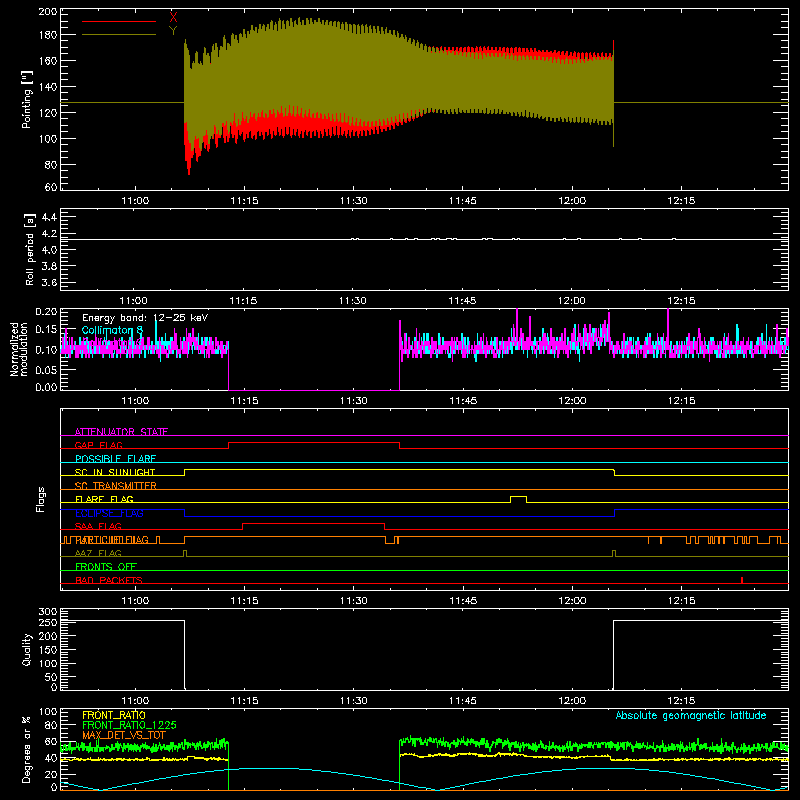Click the green FRONT_RATIO_1225 legend entry
The image size is (800, 800).
pyautogui.click(x=129, y=725)
